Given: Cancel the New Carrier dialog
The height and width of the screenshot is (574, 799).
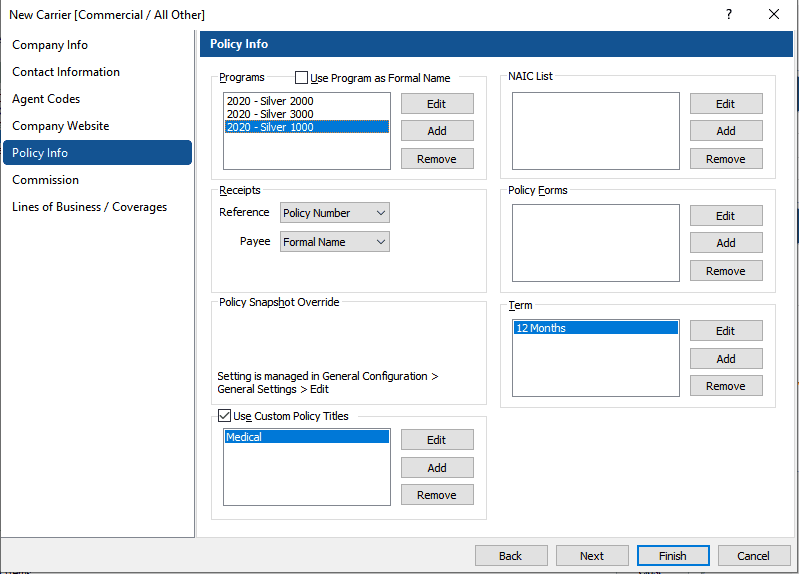Looking at the screenshot, I should pos(754,556).
